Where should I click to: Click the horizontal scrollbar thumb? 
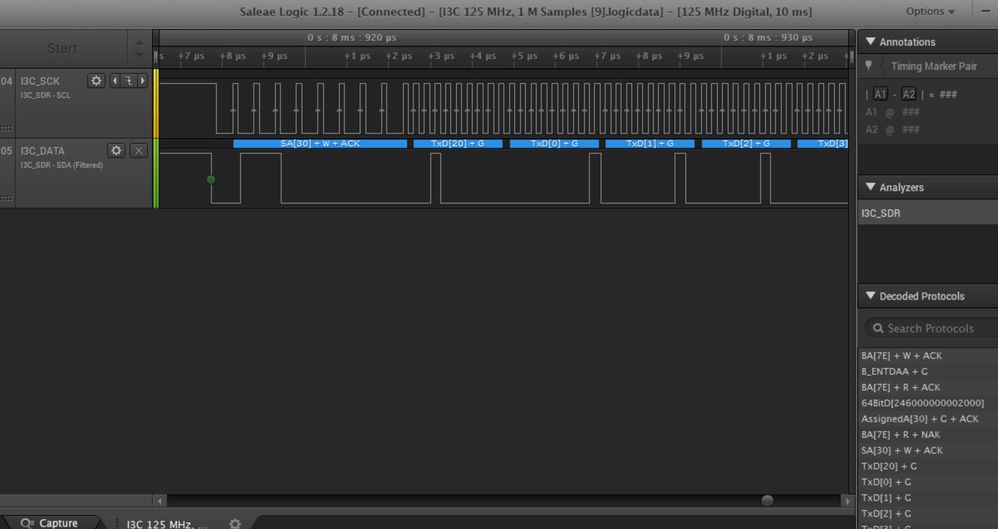click(x=768, y=500)
